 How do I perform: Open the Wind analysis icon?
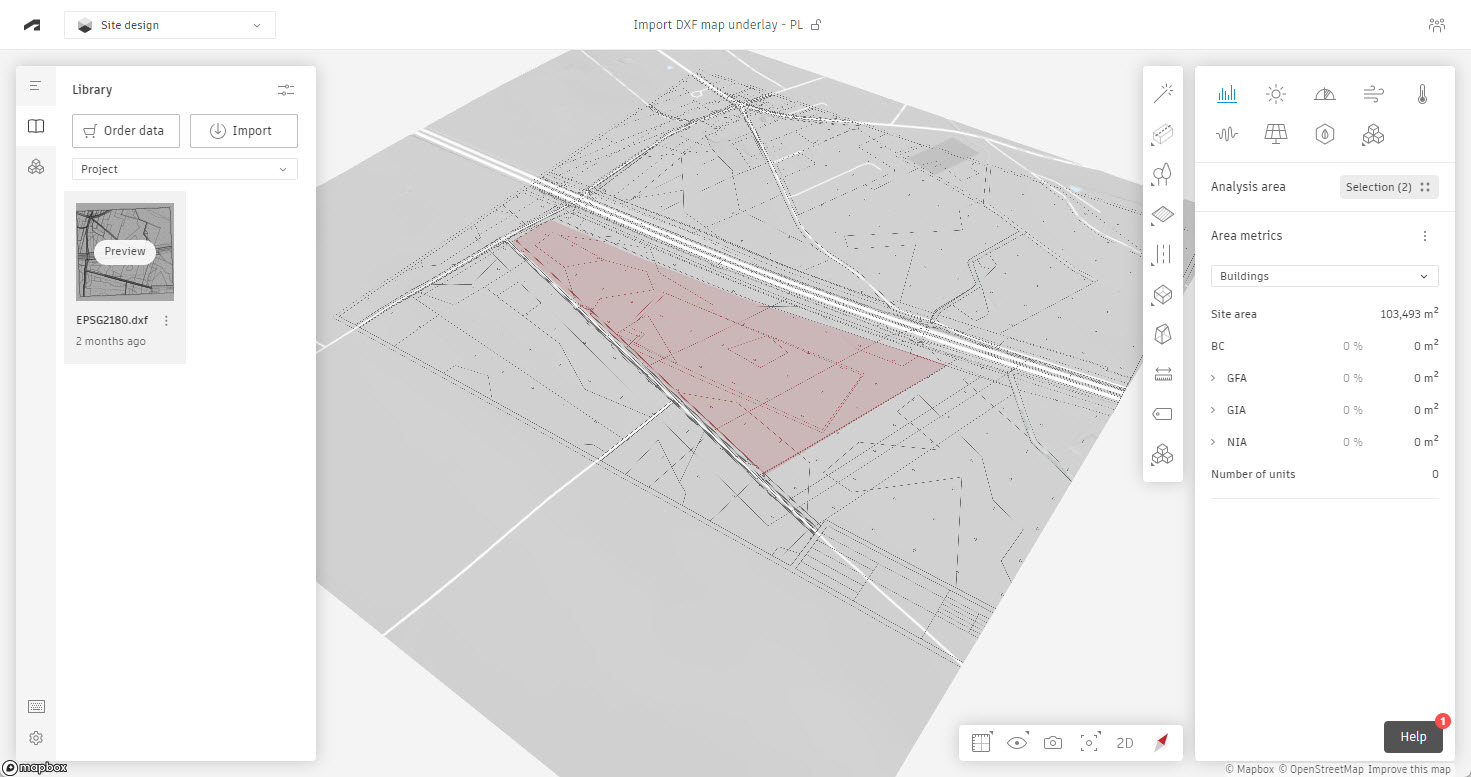pyautogui.click(x=1374, y=94)
